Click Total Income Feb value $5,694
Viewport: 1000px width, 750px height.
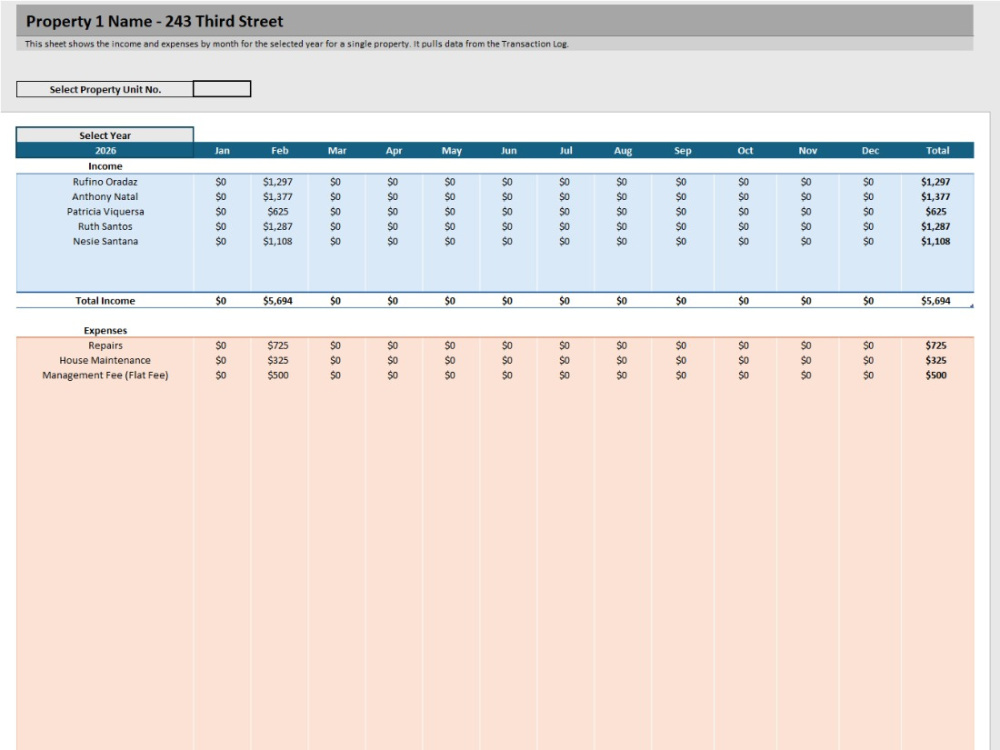[277, 300]
